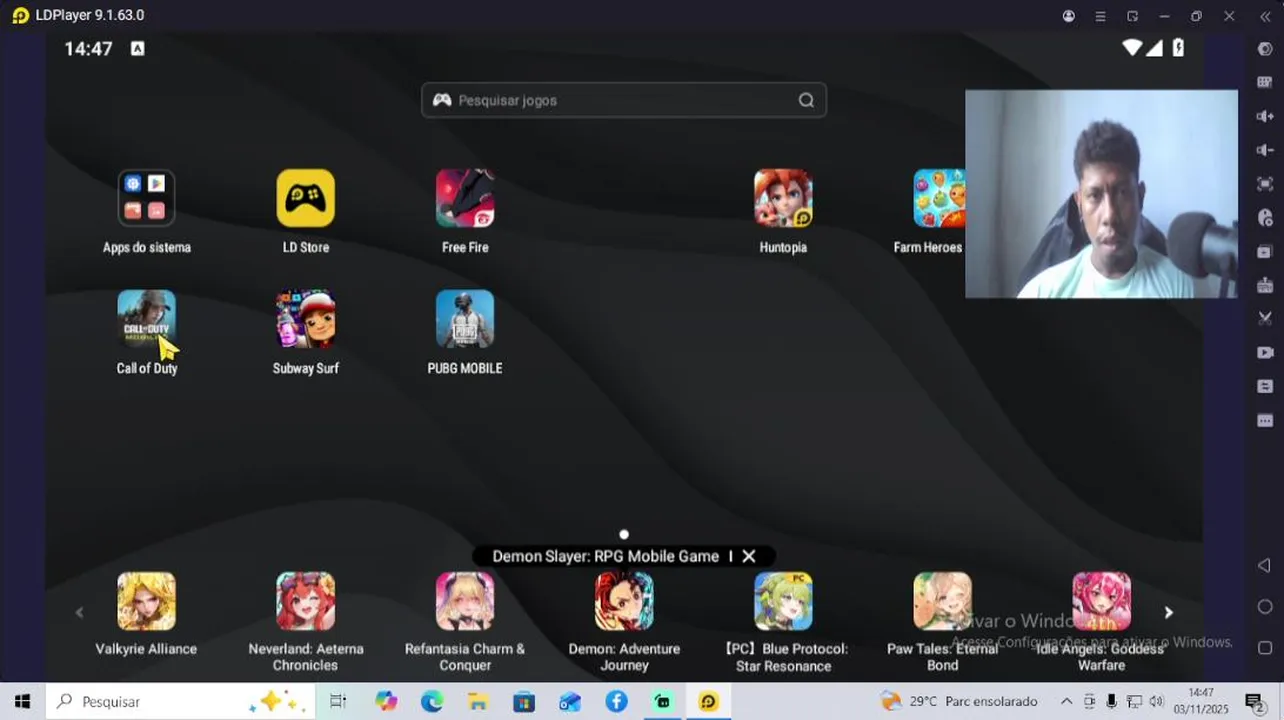Take a screenshot with the scissors icon
This screenshot has width=1284, height=720.
tap(1264, 318)
